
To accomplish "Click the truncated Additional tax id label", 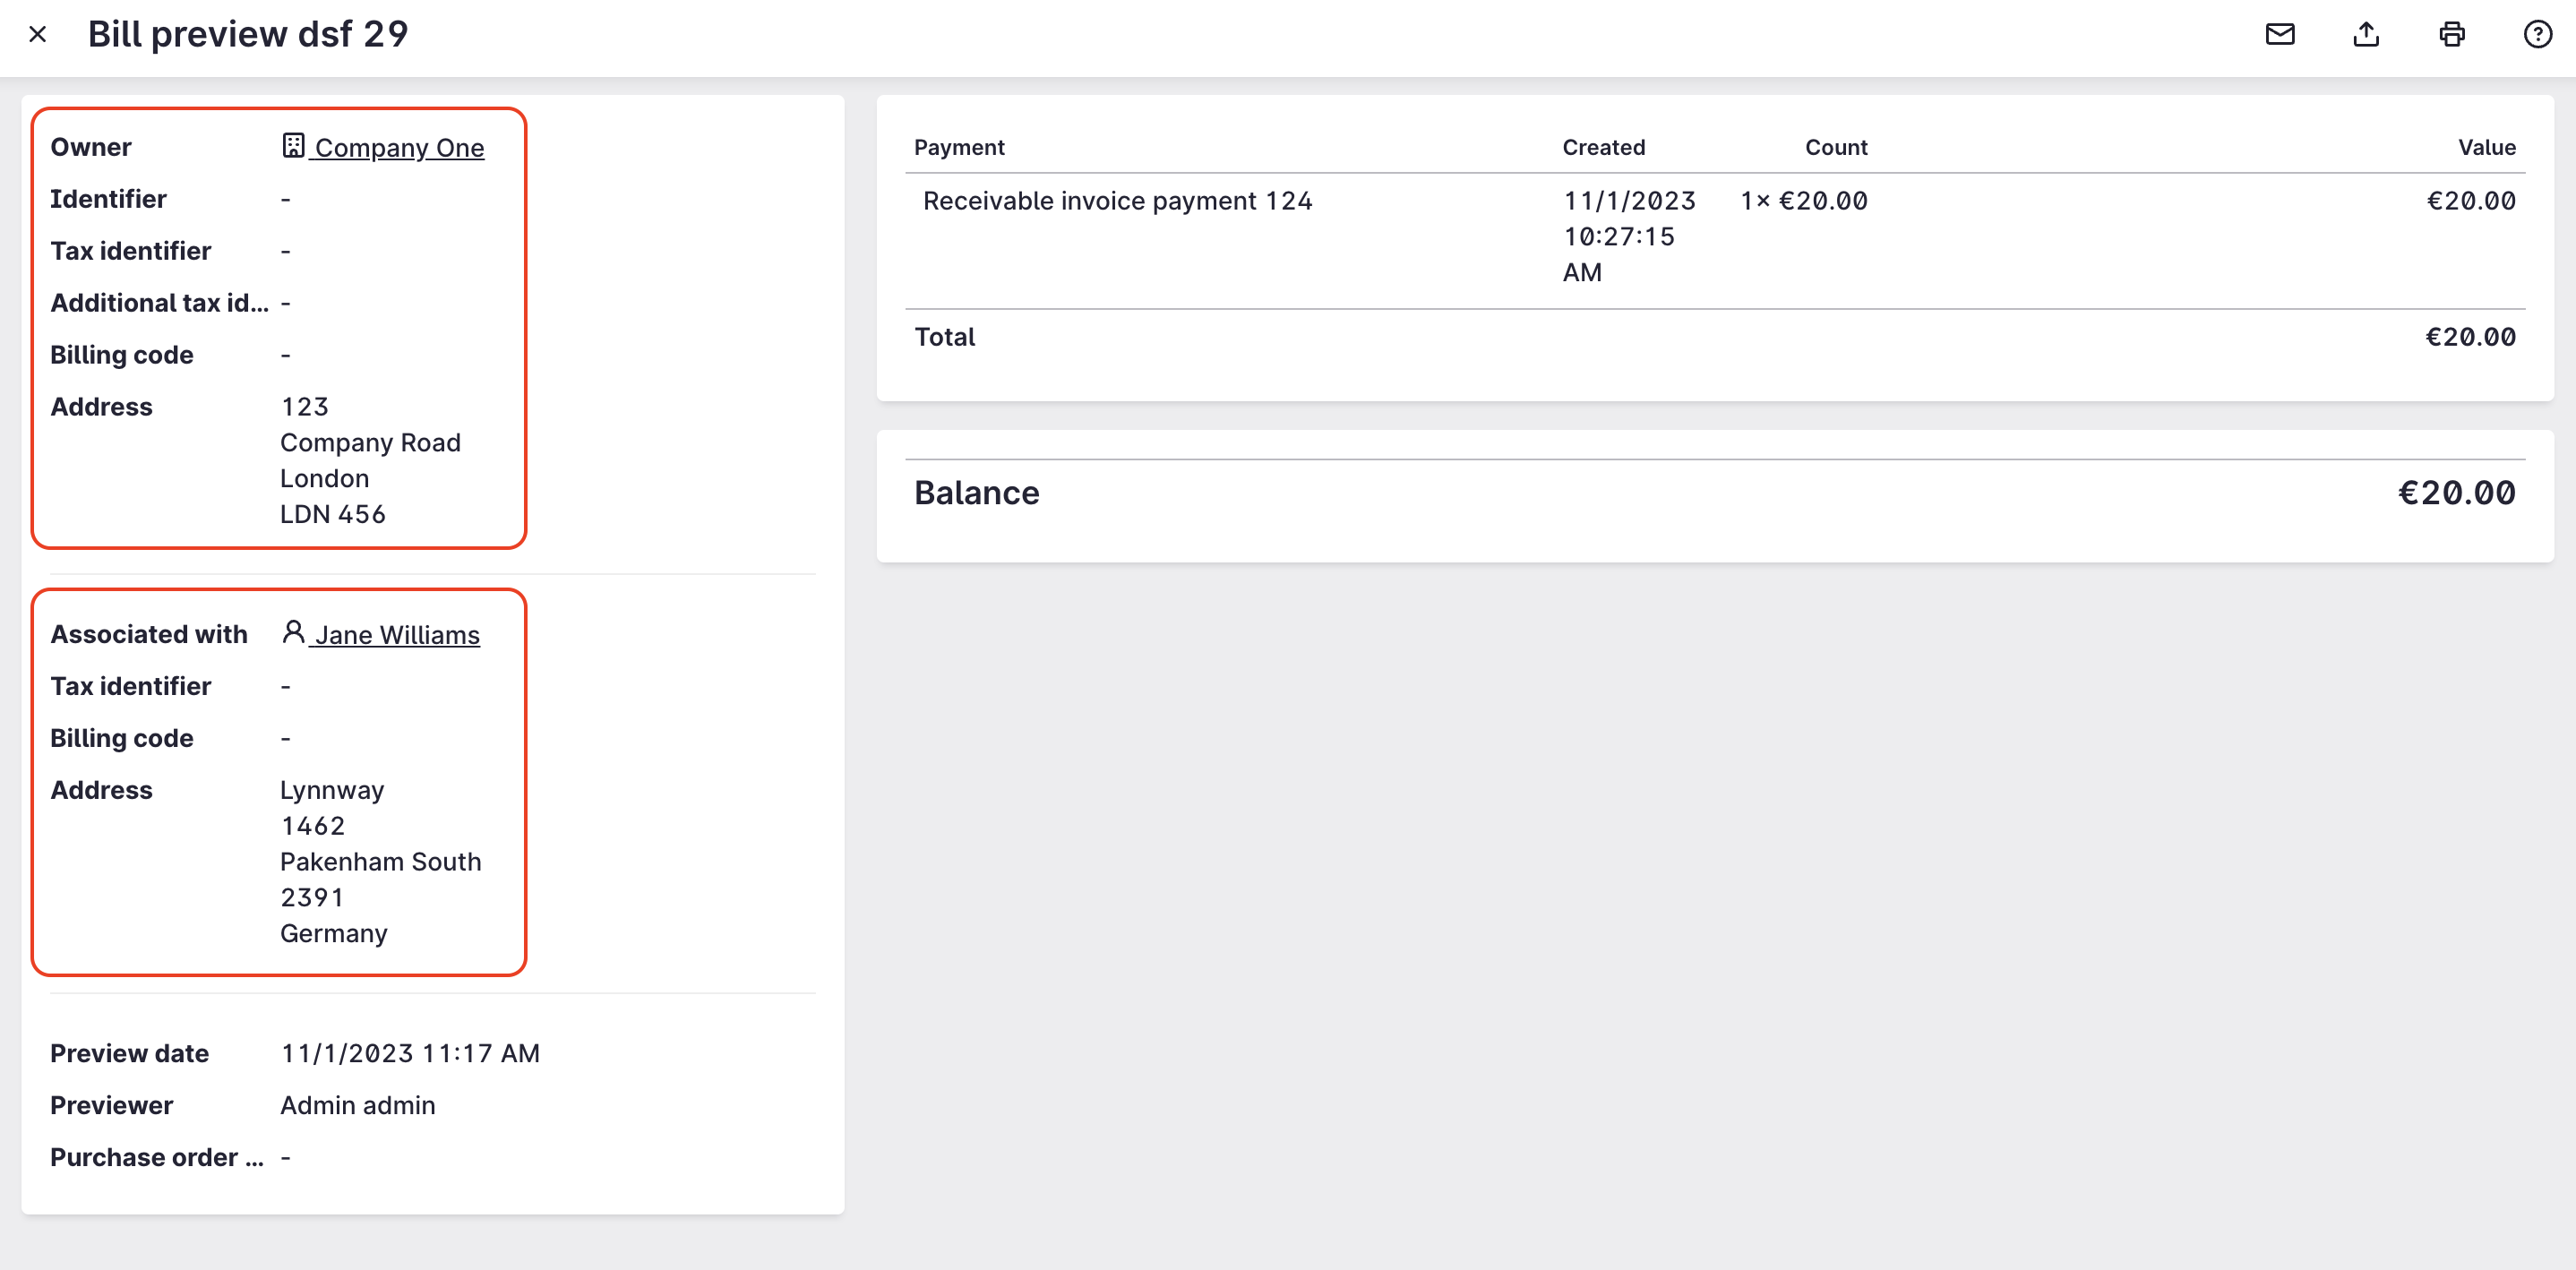I will 159,303.
